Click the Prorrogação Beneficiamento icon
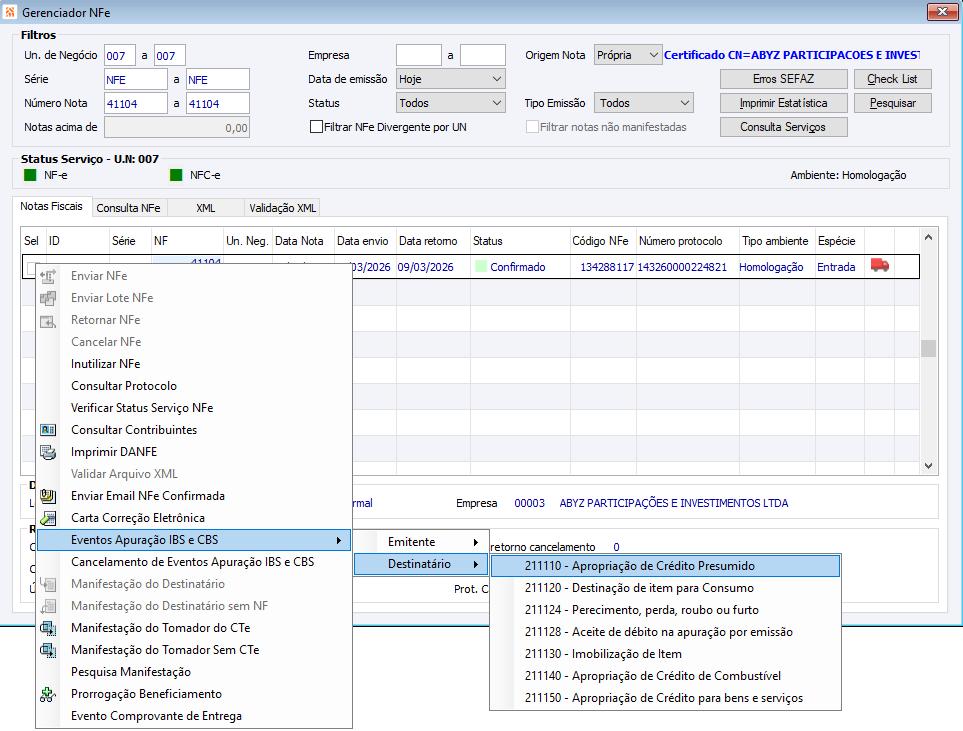Screen dimensions: 963x731 pos(48,694)
